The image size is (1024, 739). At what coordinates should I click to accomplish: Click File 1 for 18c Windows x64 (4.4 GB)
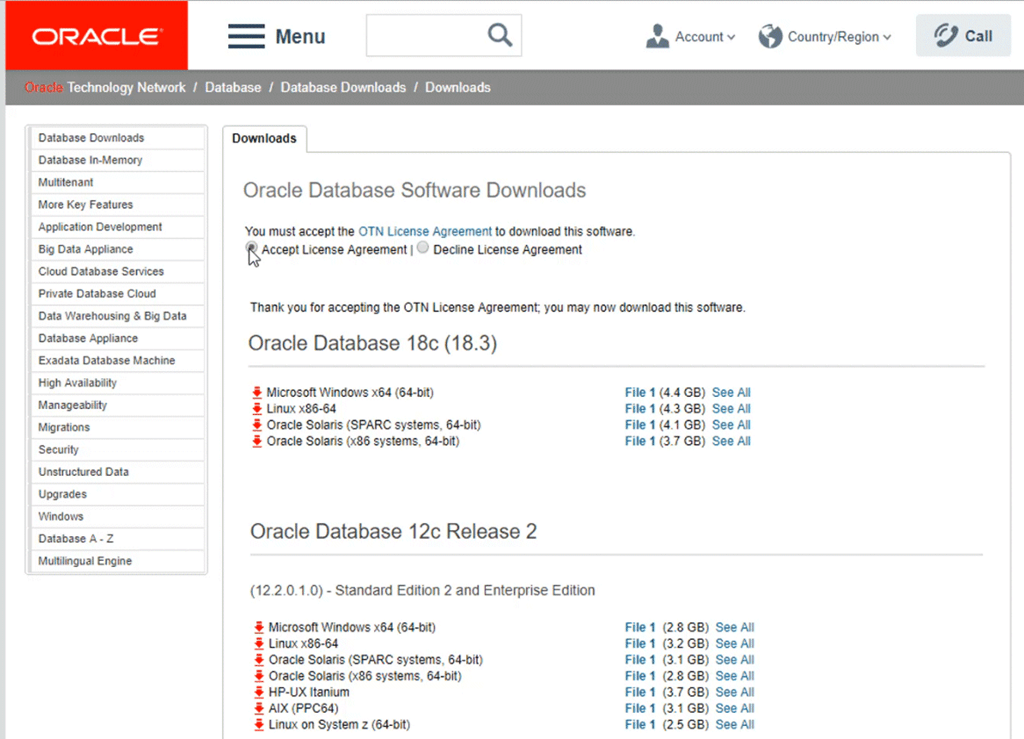(640, 392)
